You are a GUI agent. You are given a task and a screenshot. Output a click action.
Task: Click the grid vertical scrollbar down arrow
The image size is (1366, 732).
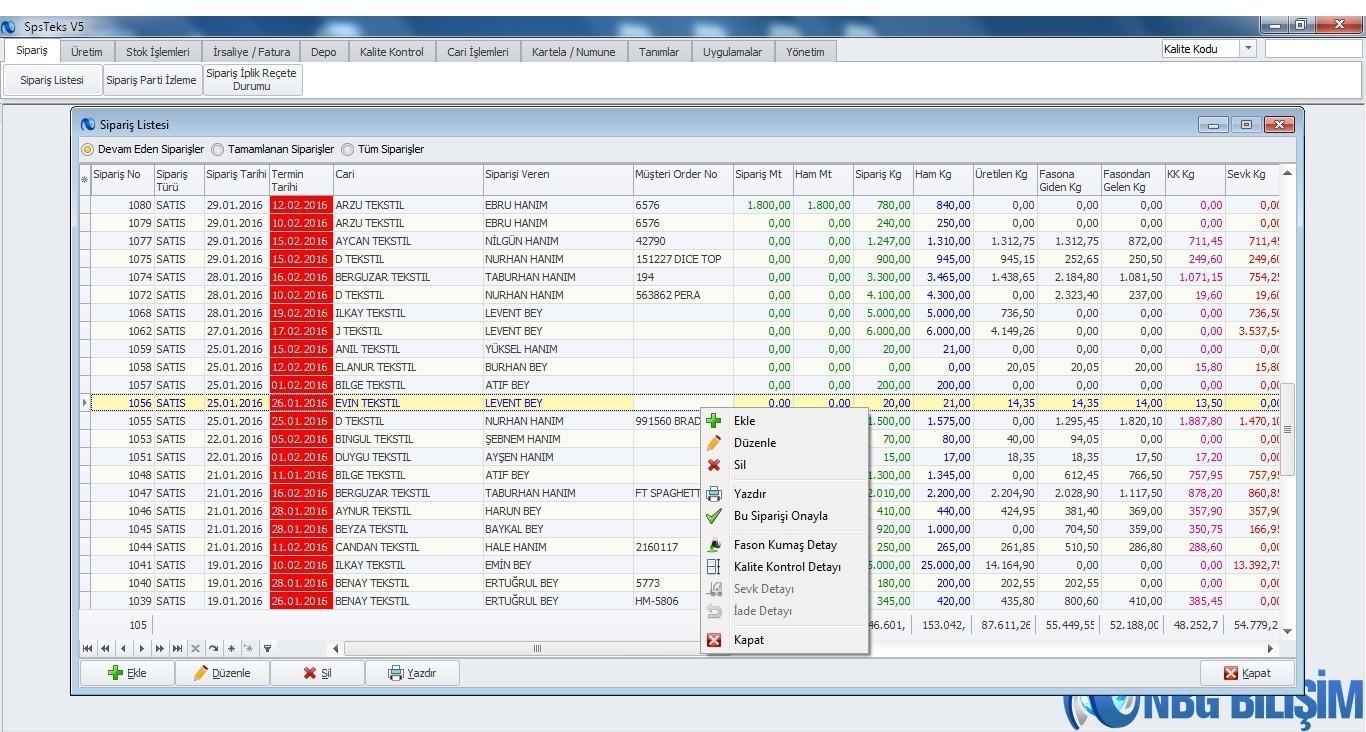click(x=1287, y=631)
